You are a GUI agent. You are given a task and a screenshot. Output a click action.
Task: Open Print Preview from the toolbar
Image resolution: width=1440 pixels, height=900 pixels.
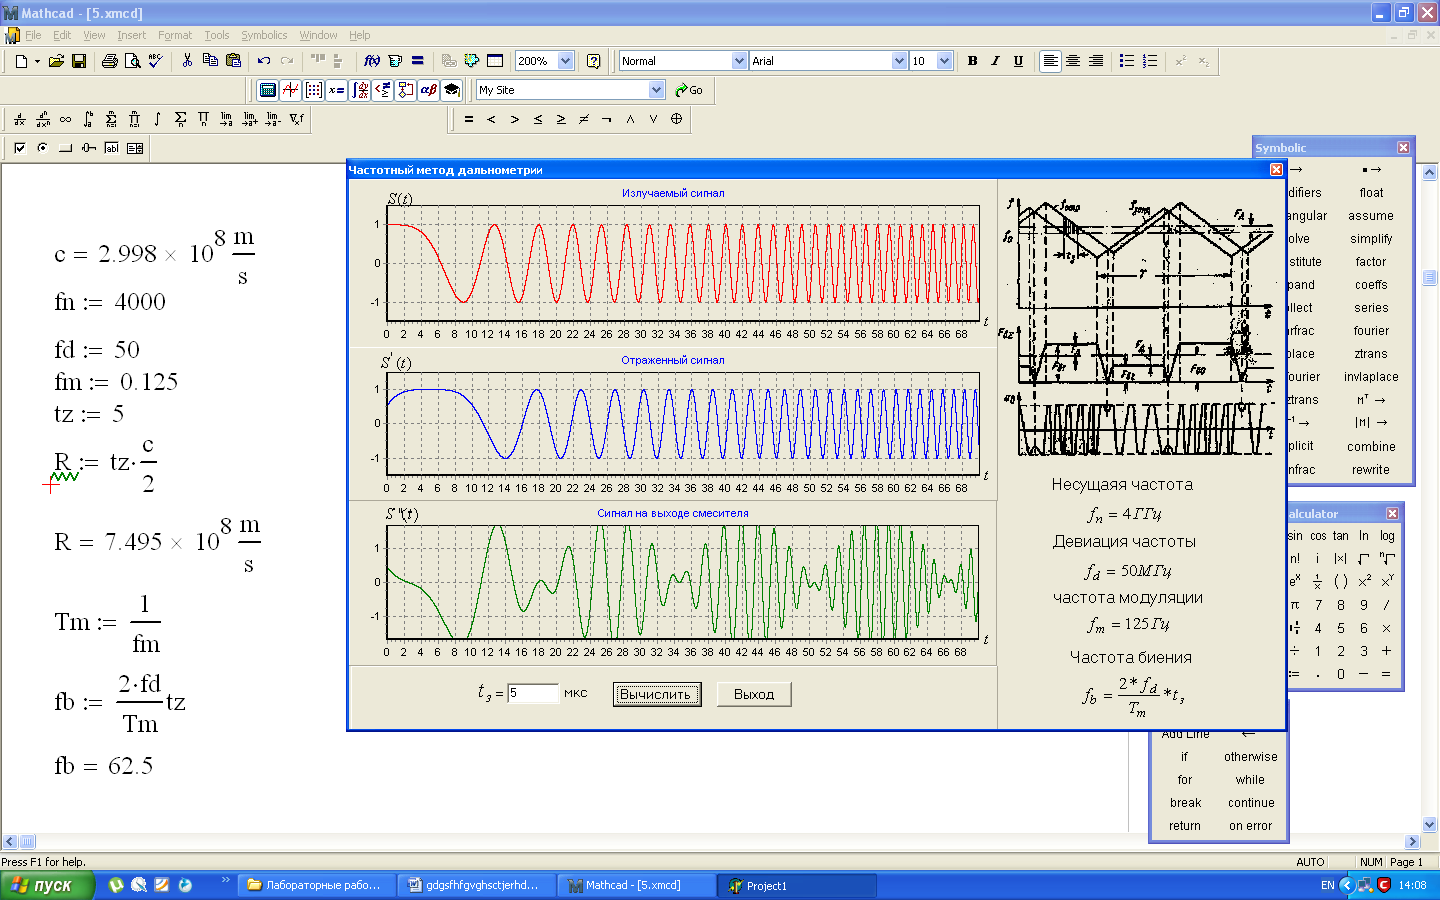pyautogui.click(x=132, y=61)
